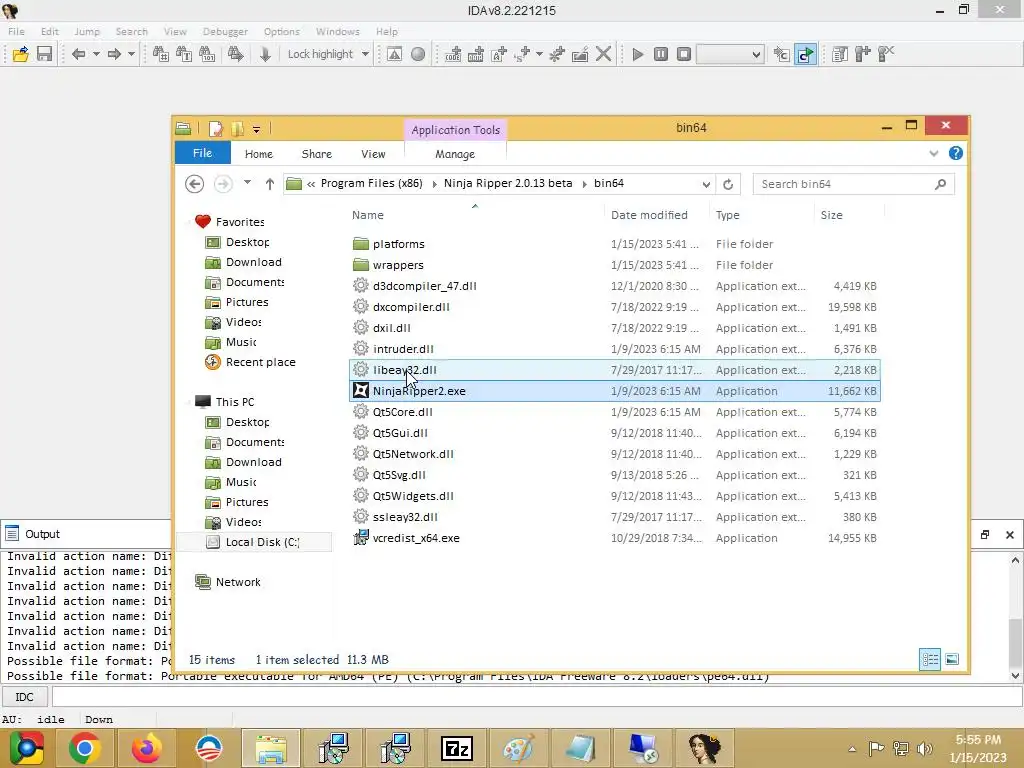Screen dimensions: 1024x768
Task: Click the IDA insert data icon
Action: click(475, 54)
